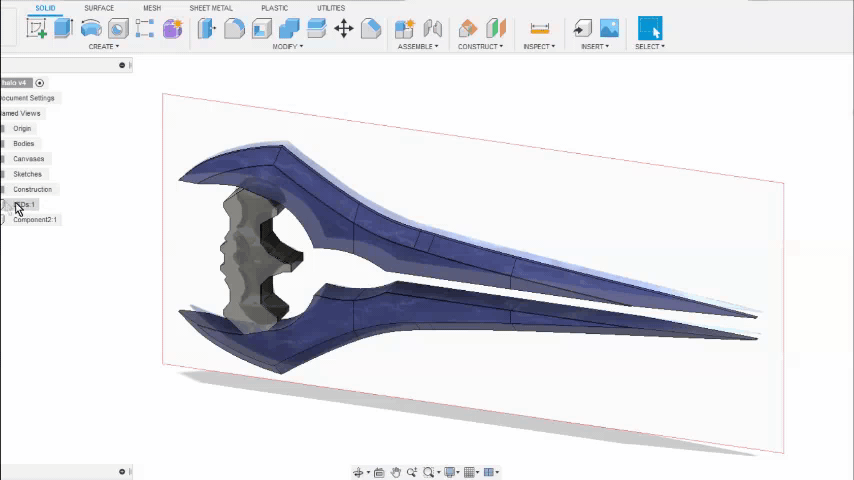This screenshot has width=854, height=480.
Task: Open the ASSEMBLE dropdown menu
Action: pos(418,47)
